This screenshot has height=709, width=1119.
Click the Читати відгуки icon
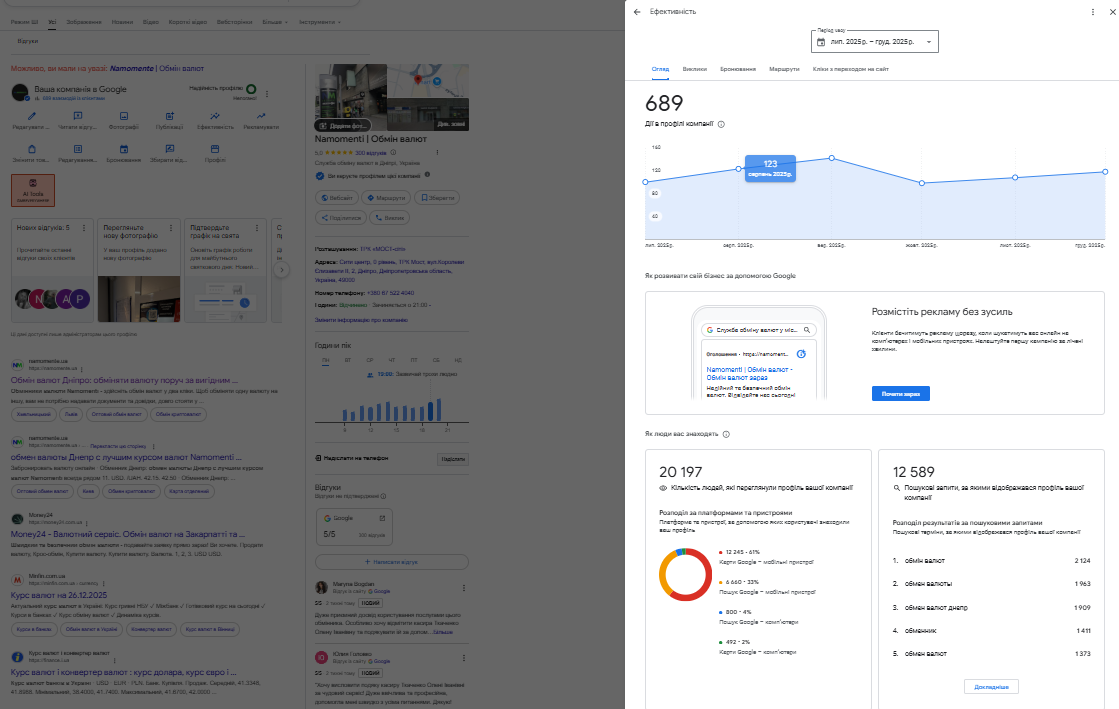click(x=77, y=117)
